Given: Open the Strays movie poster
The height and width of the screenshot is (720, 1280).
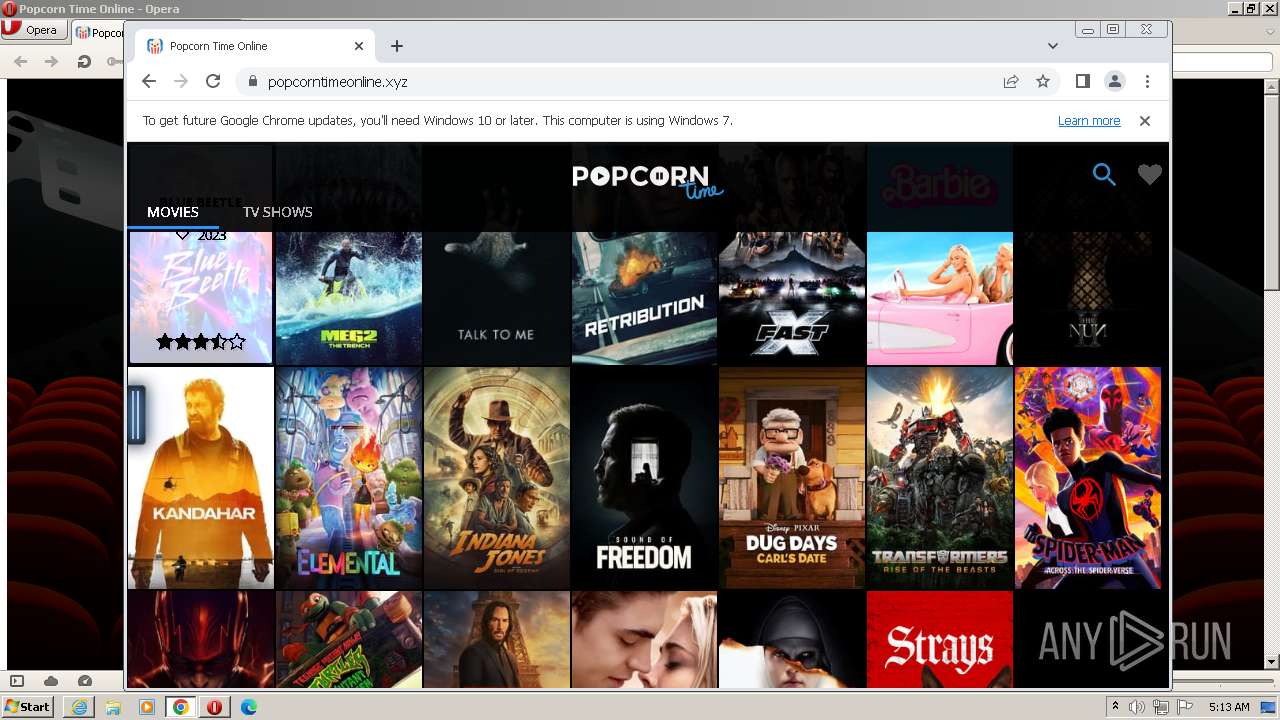Looking at the screenshot, I should coord(940,639).
